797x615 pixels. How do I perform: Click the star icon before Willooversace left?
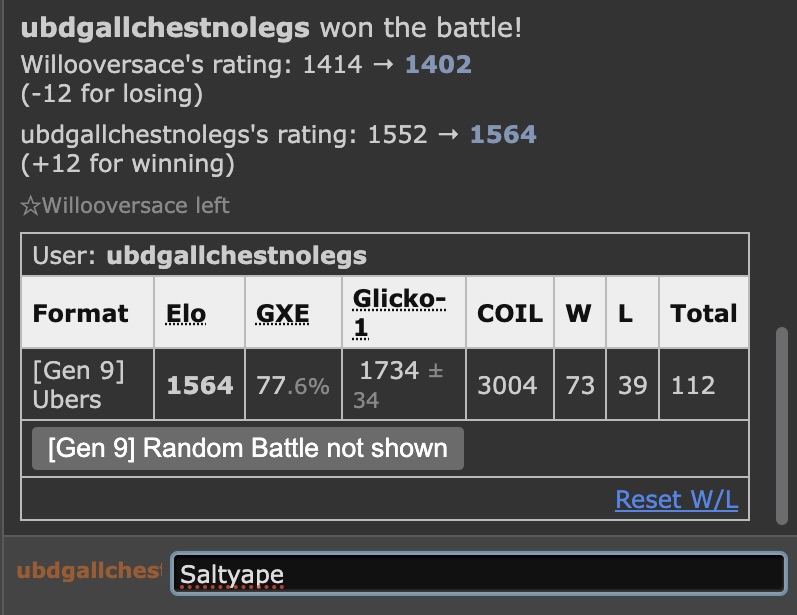point(31,206)
